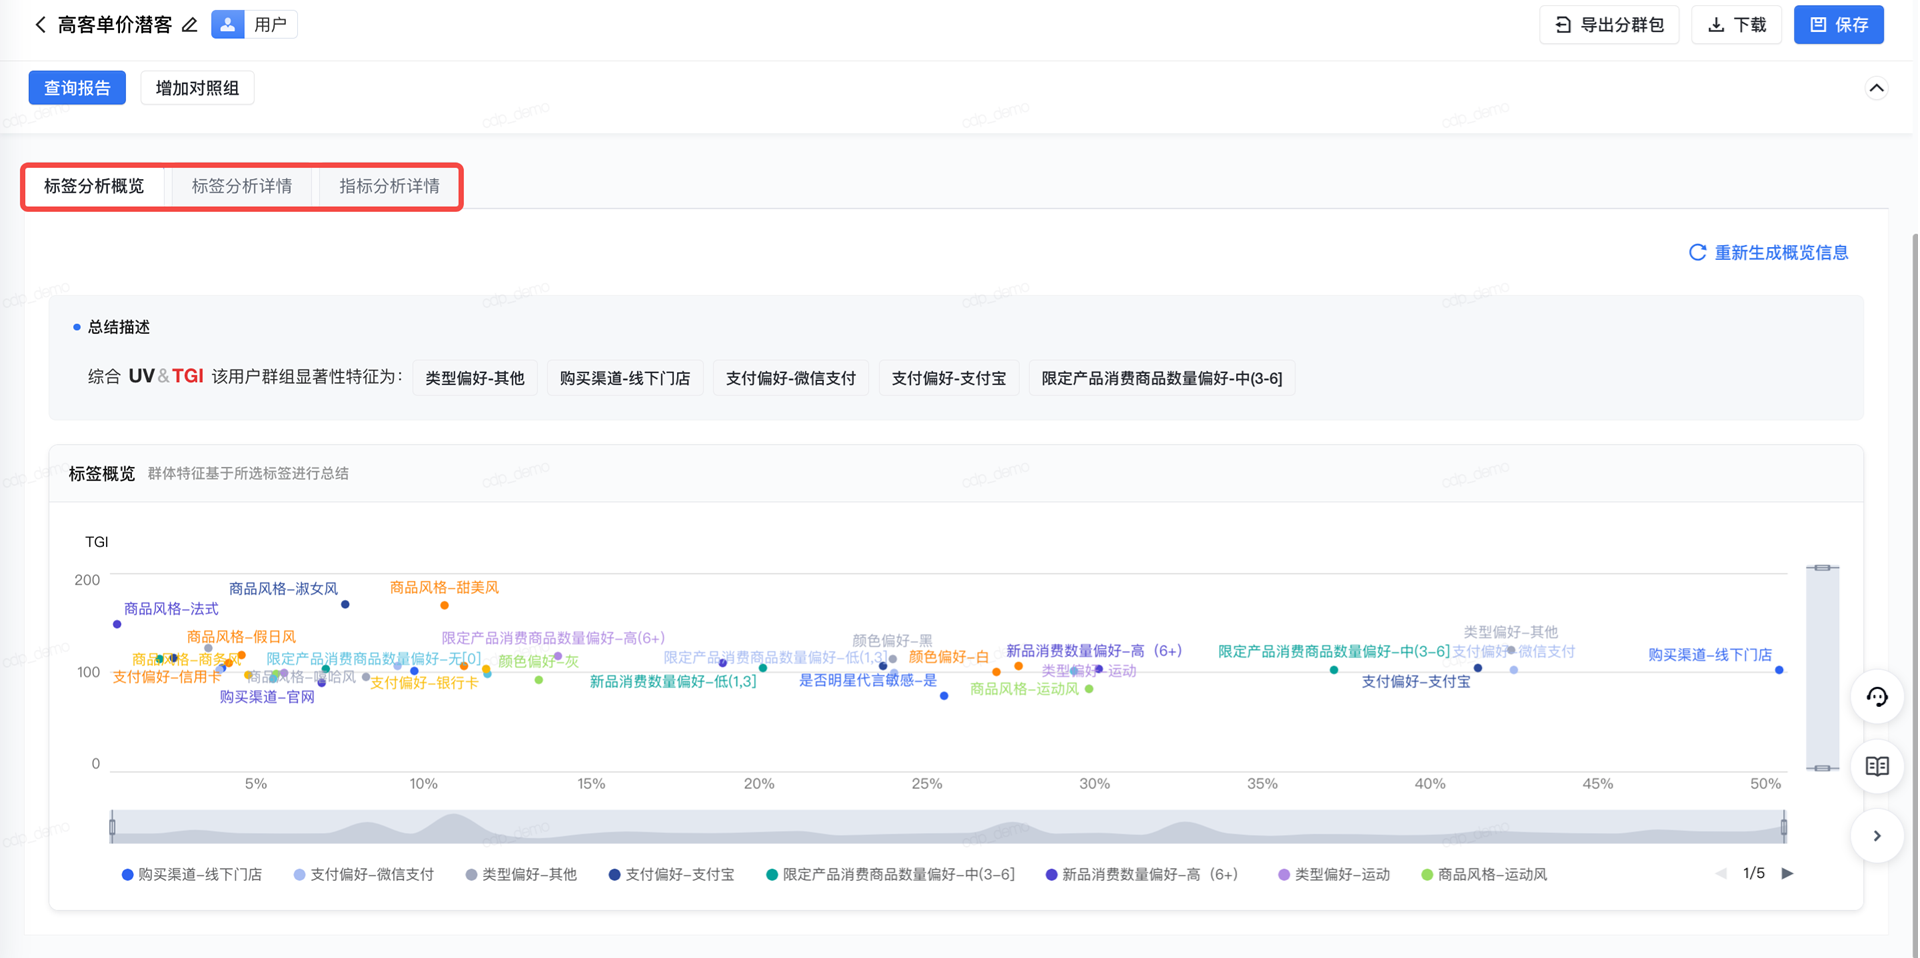The width and height of the screenshot is (1920, 958).
Task: Open the headset customer support icon
Action: (x=1877, y=697)
